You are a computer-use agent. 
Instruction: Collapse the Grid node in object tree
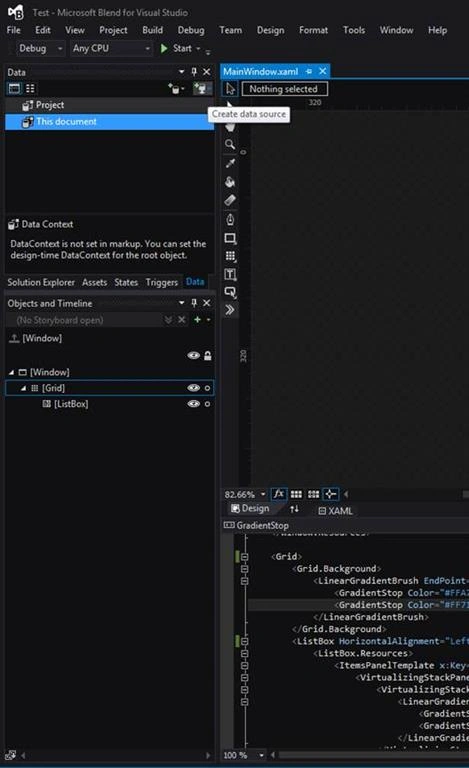coord(23,388)
